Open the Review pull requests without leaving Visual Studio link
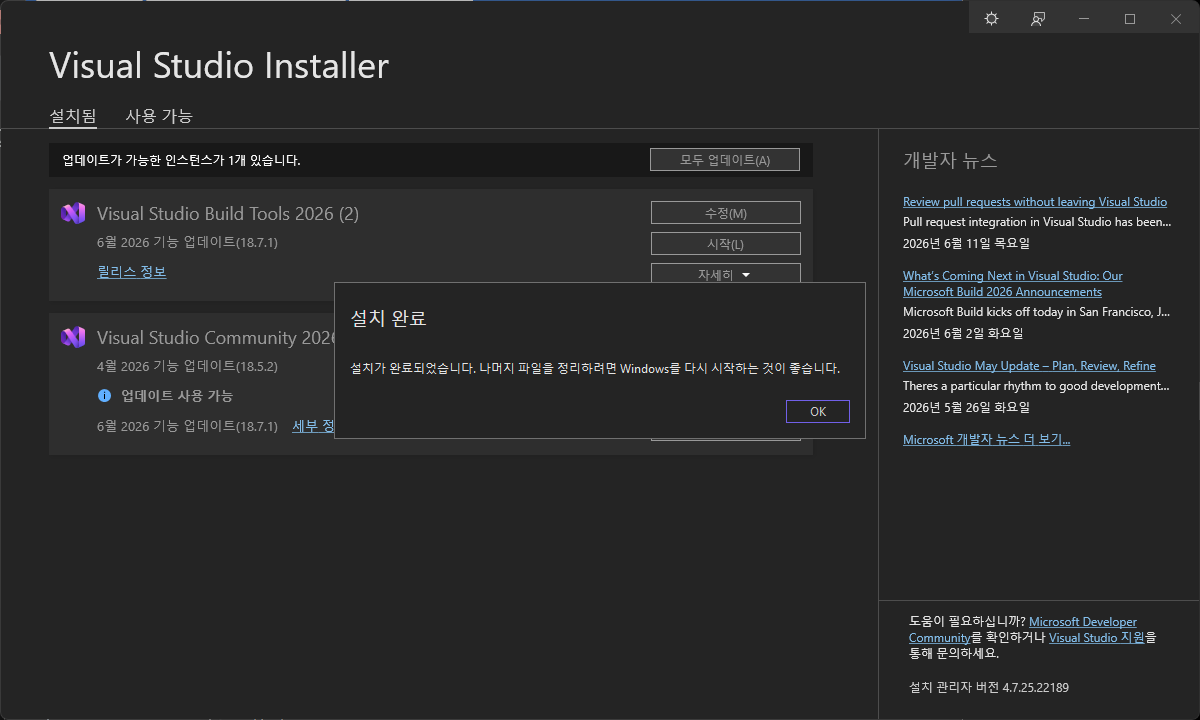The height and width of the screenshot is (720, 1200). [x=1035, y=202]
